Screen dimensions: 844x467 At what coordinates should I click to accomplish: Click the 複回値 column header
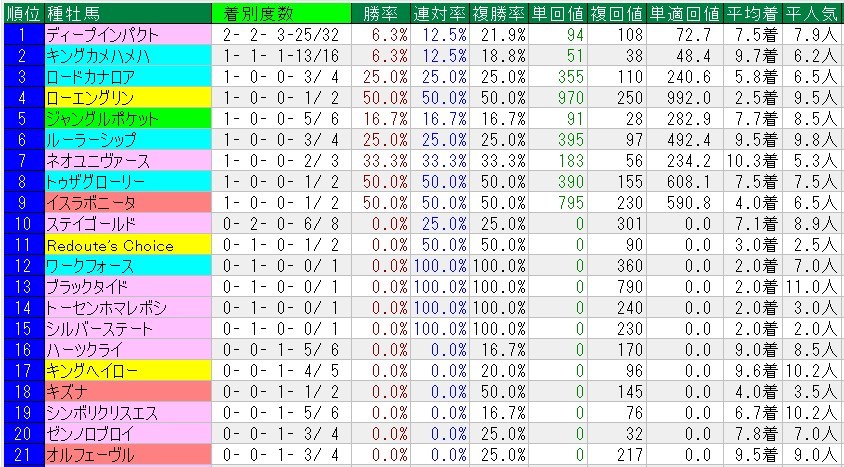(x=616, y=13)
